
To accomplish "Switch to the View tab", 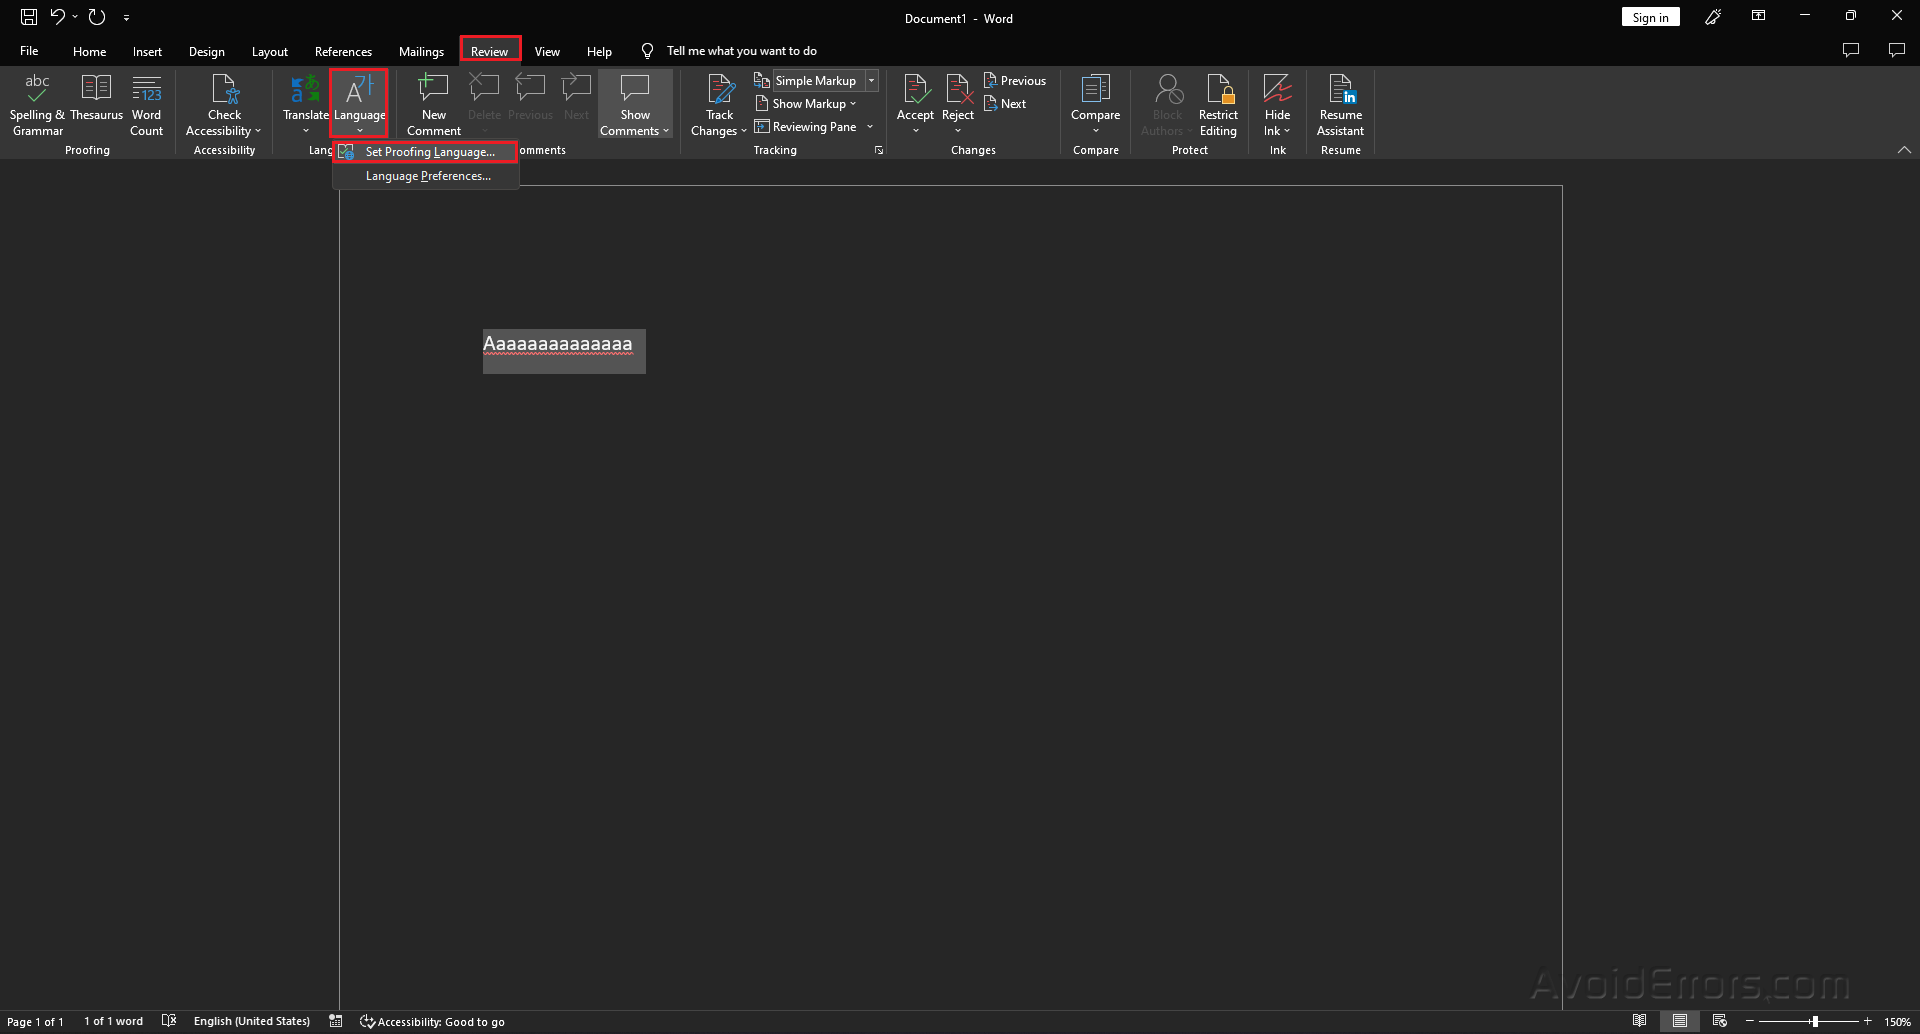I will [x=547, y=51].
